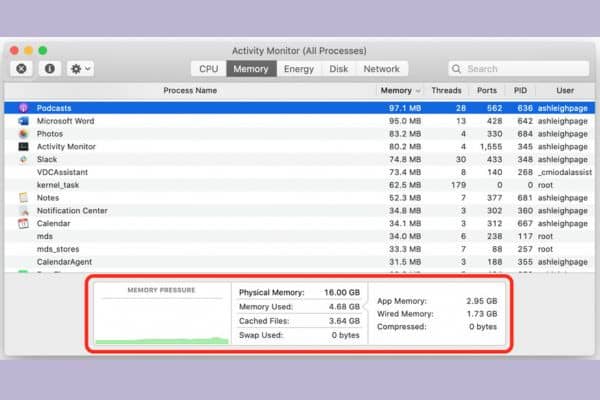
Task: Select the Photos process name
Action: pyautogui.click(x=50, y=134)
